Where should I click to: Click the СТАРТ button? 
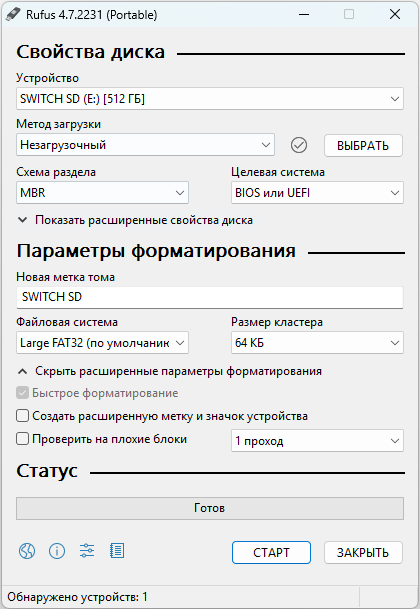click(271, 552)
